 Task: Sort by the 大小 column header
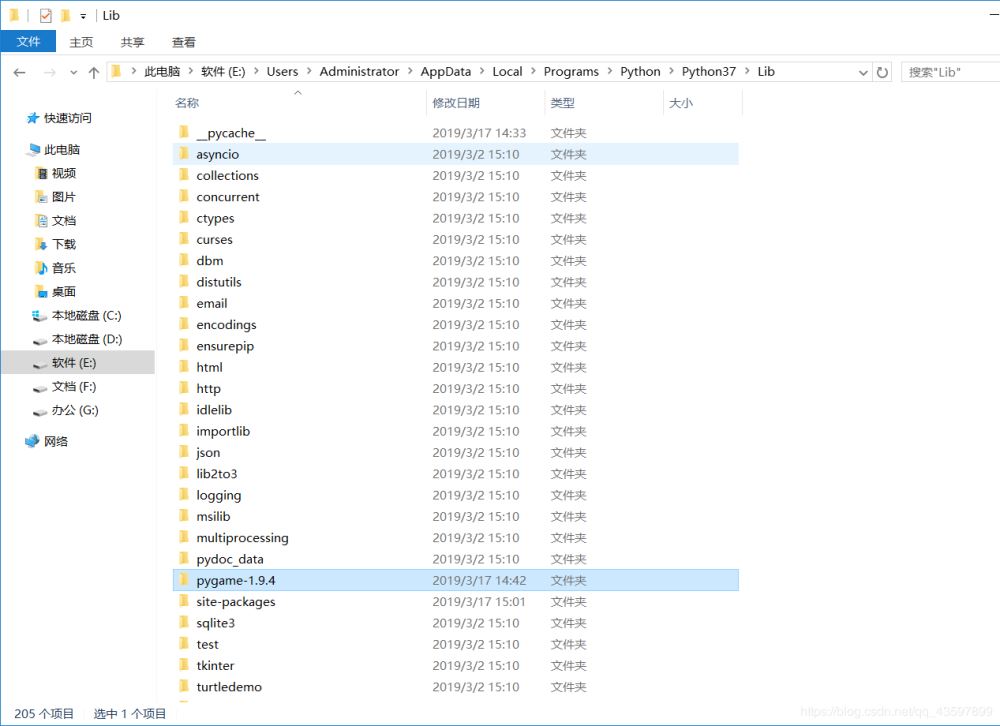(x=680, y=103)
